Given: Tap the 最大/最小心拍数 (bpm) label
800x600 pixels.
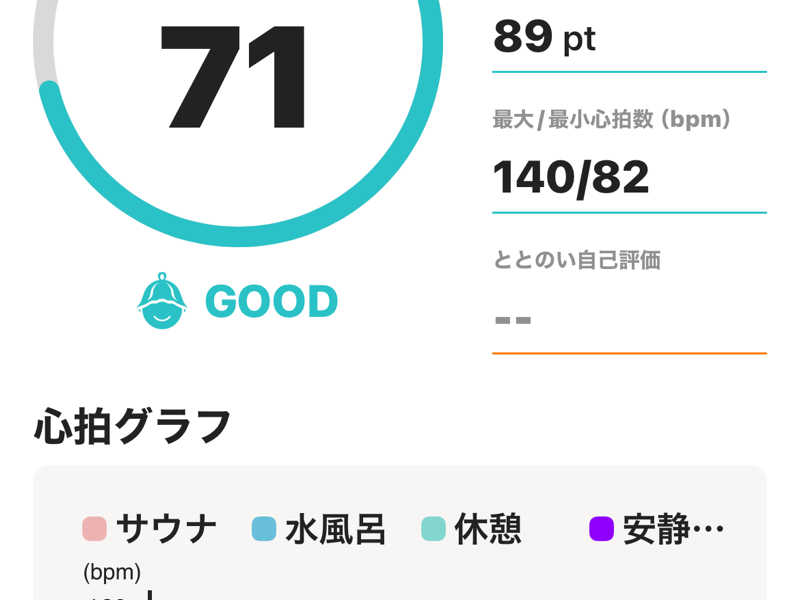Looking at the screenshot, I should 612,119.
